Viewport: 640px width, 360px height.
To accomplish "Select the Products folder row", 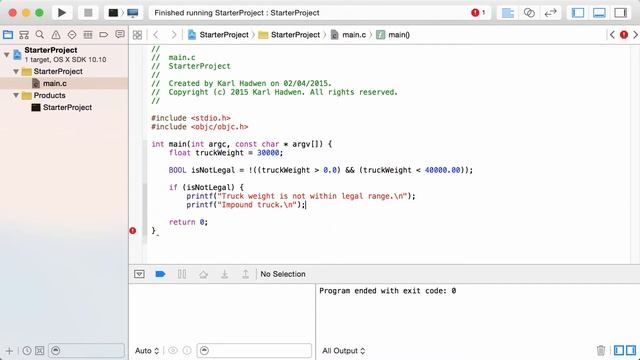I will click(64, 96).
